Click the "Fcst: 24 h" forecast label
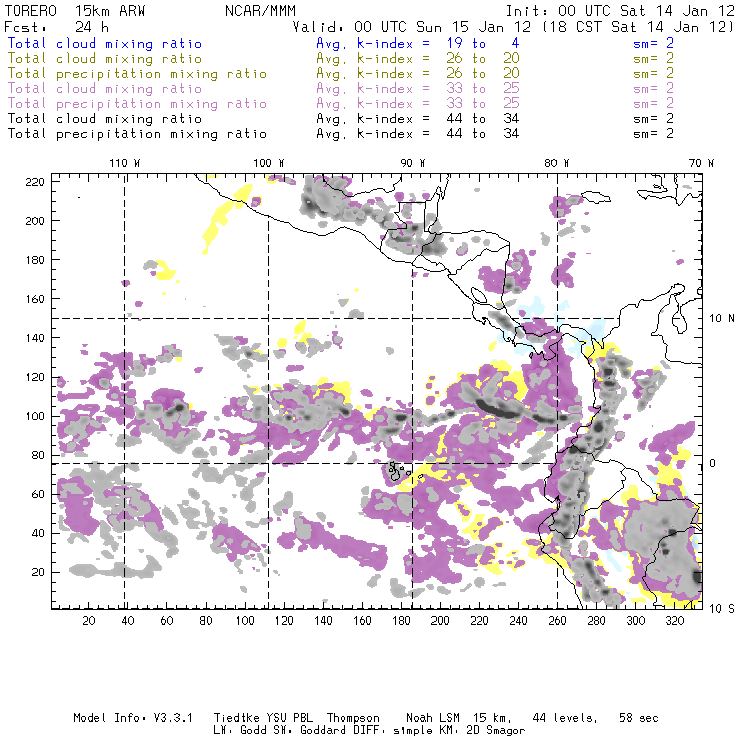This screenshot has height=740, width=740. 56,26
